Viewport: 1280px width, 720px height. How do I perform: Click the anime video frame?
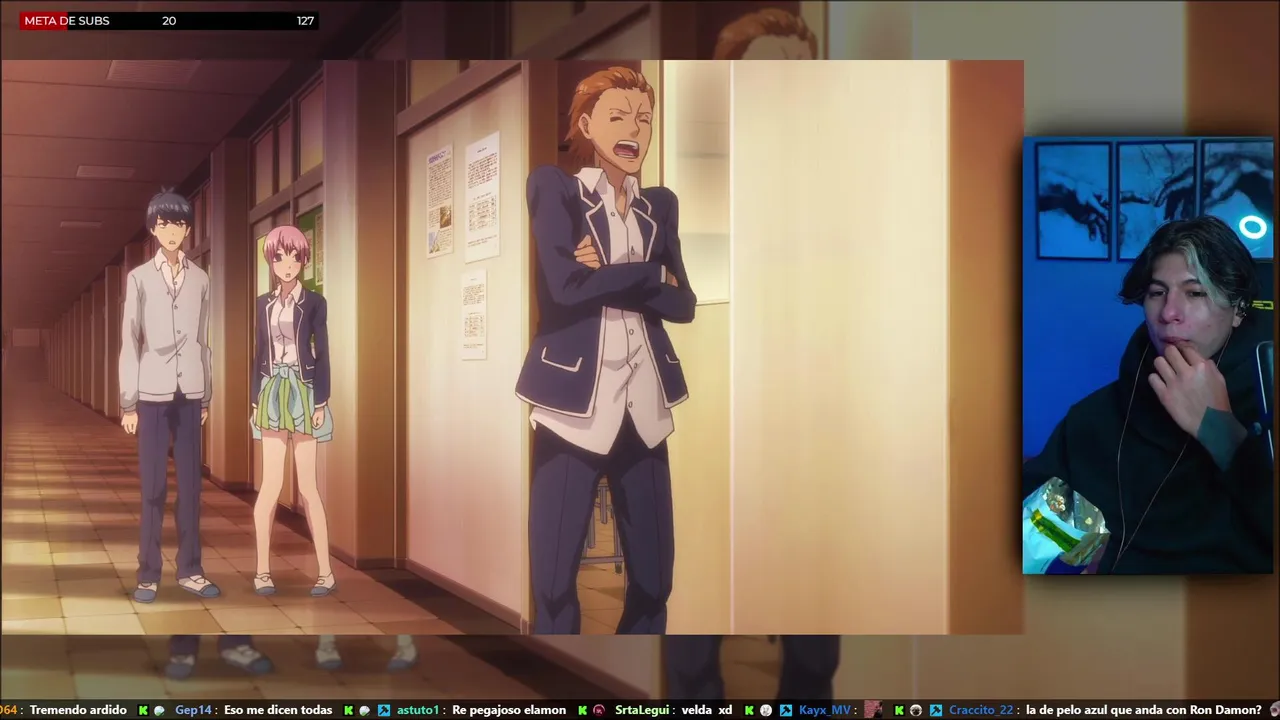coord(512,347)
